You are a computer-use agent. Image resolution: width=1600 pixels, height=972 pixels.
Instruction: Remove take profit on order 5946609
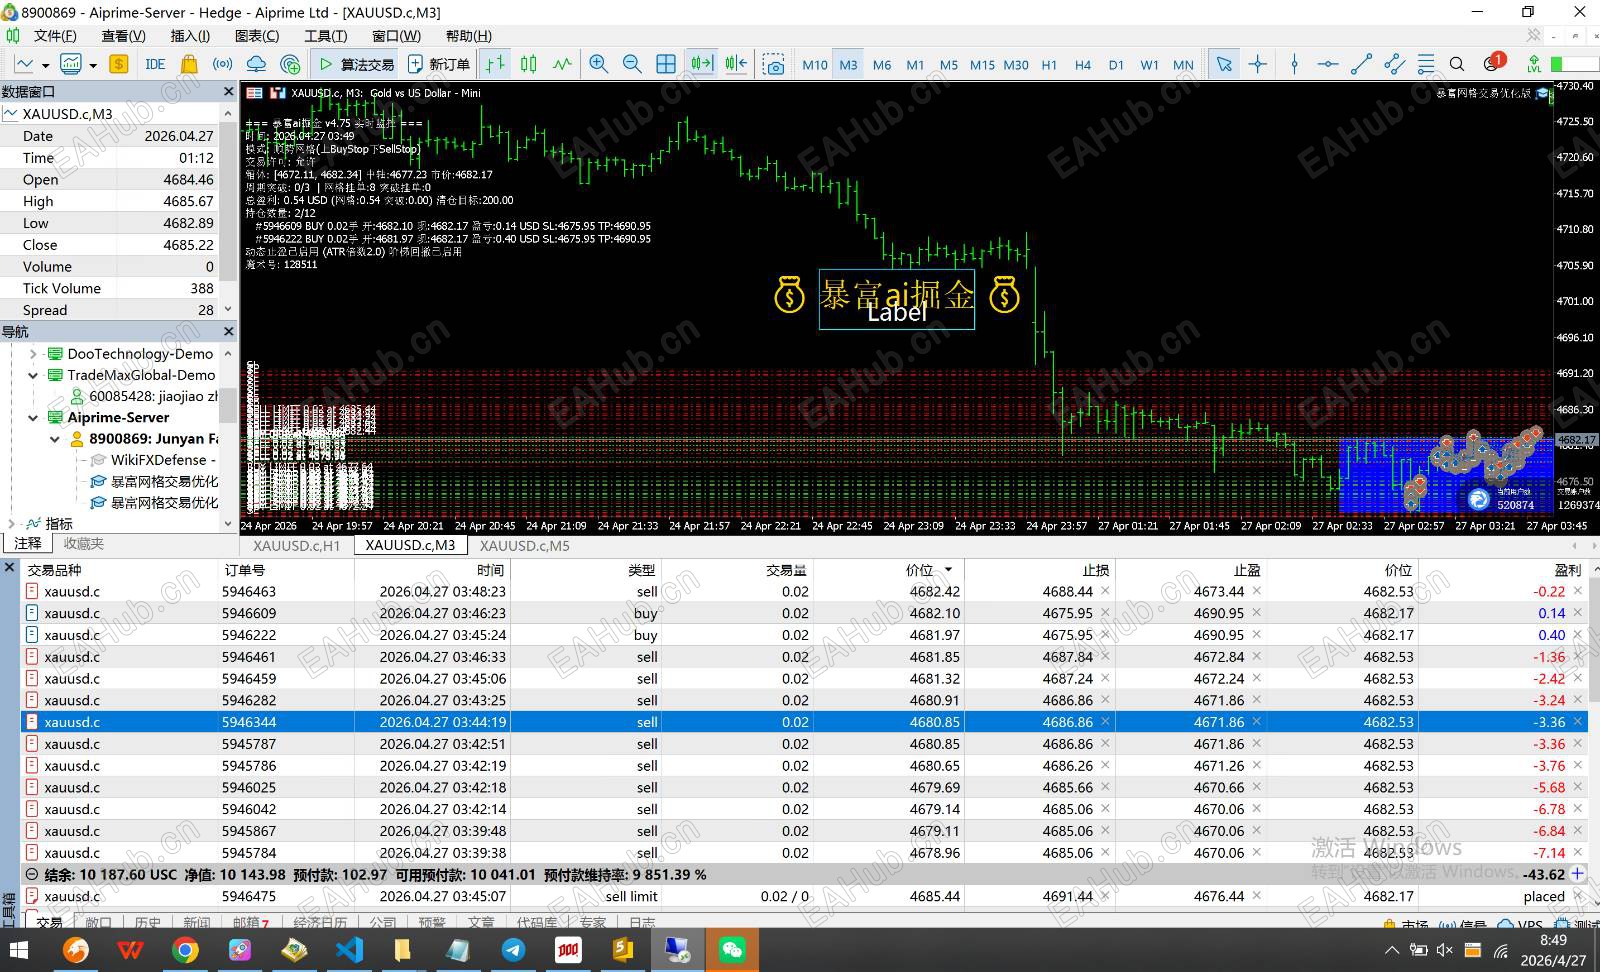tap(1257, 613)
